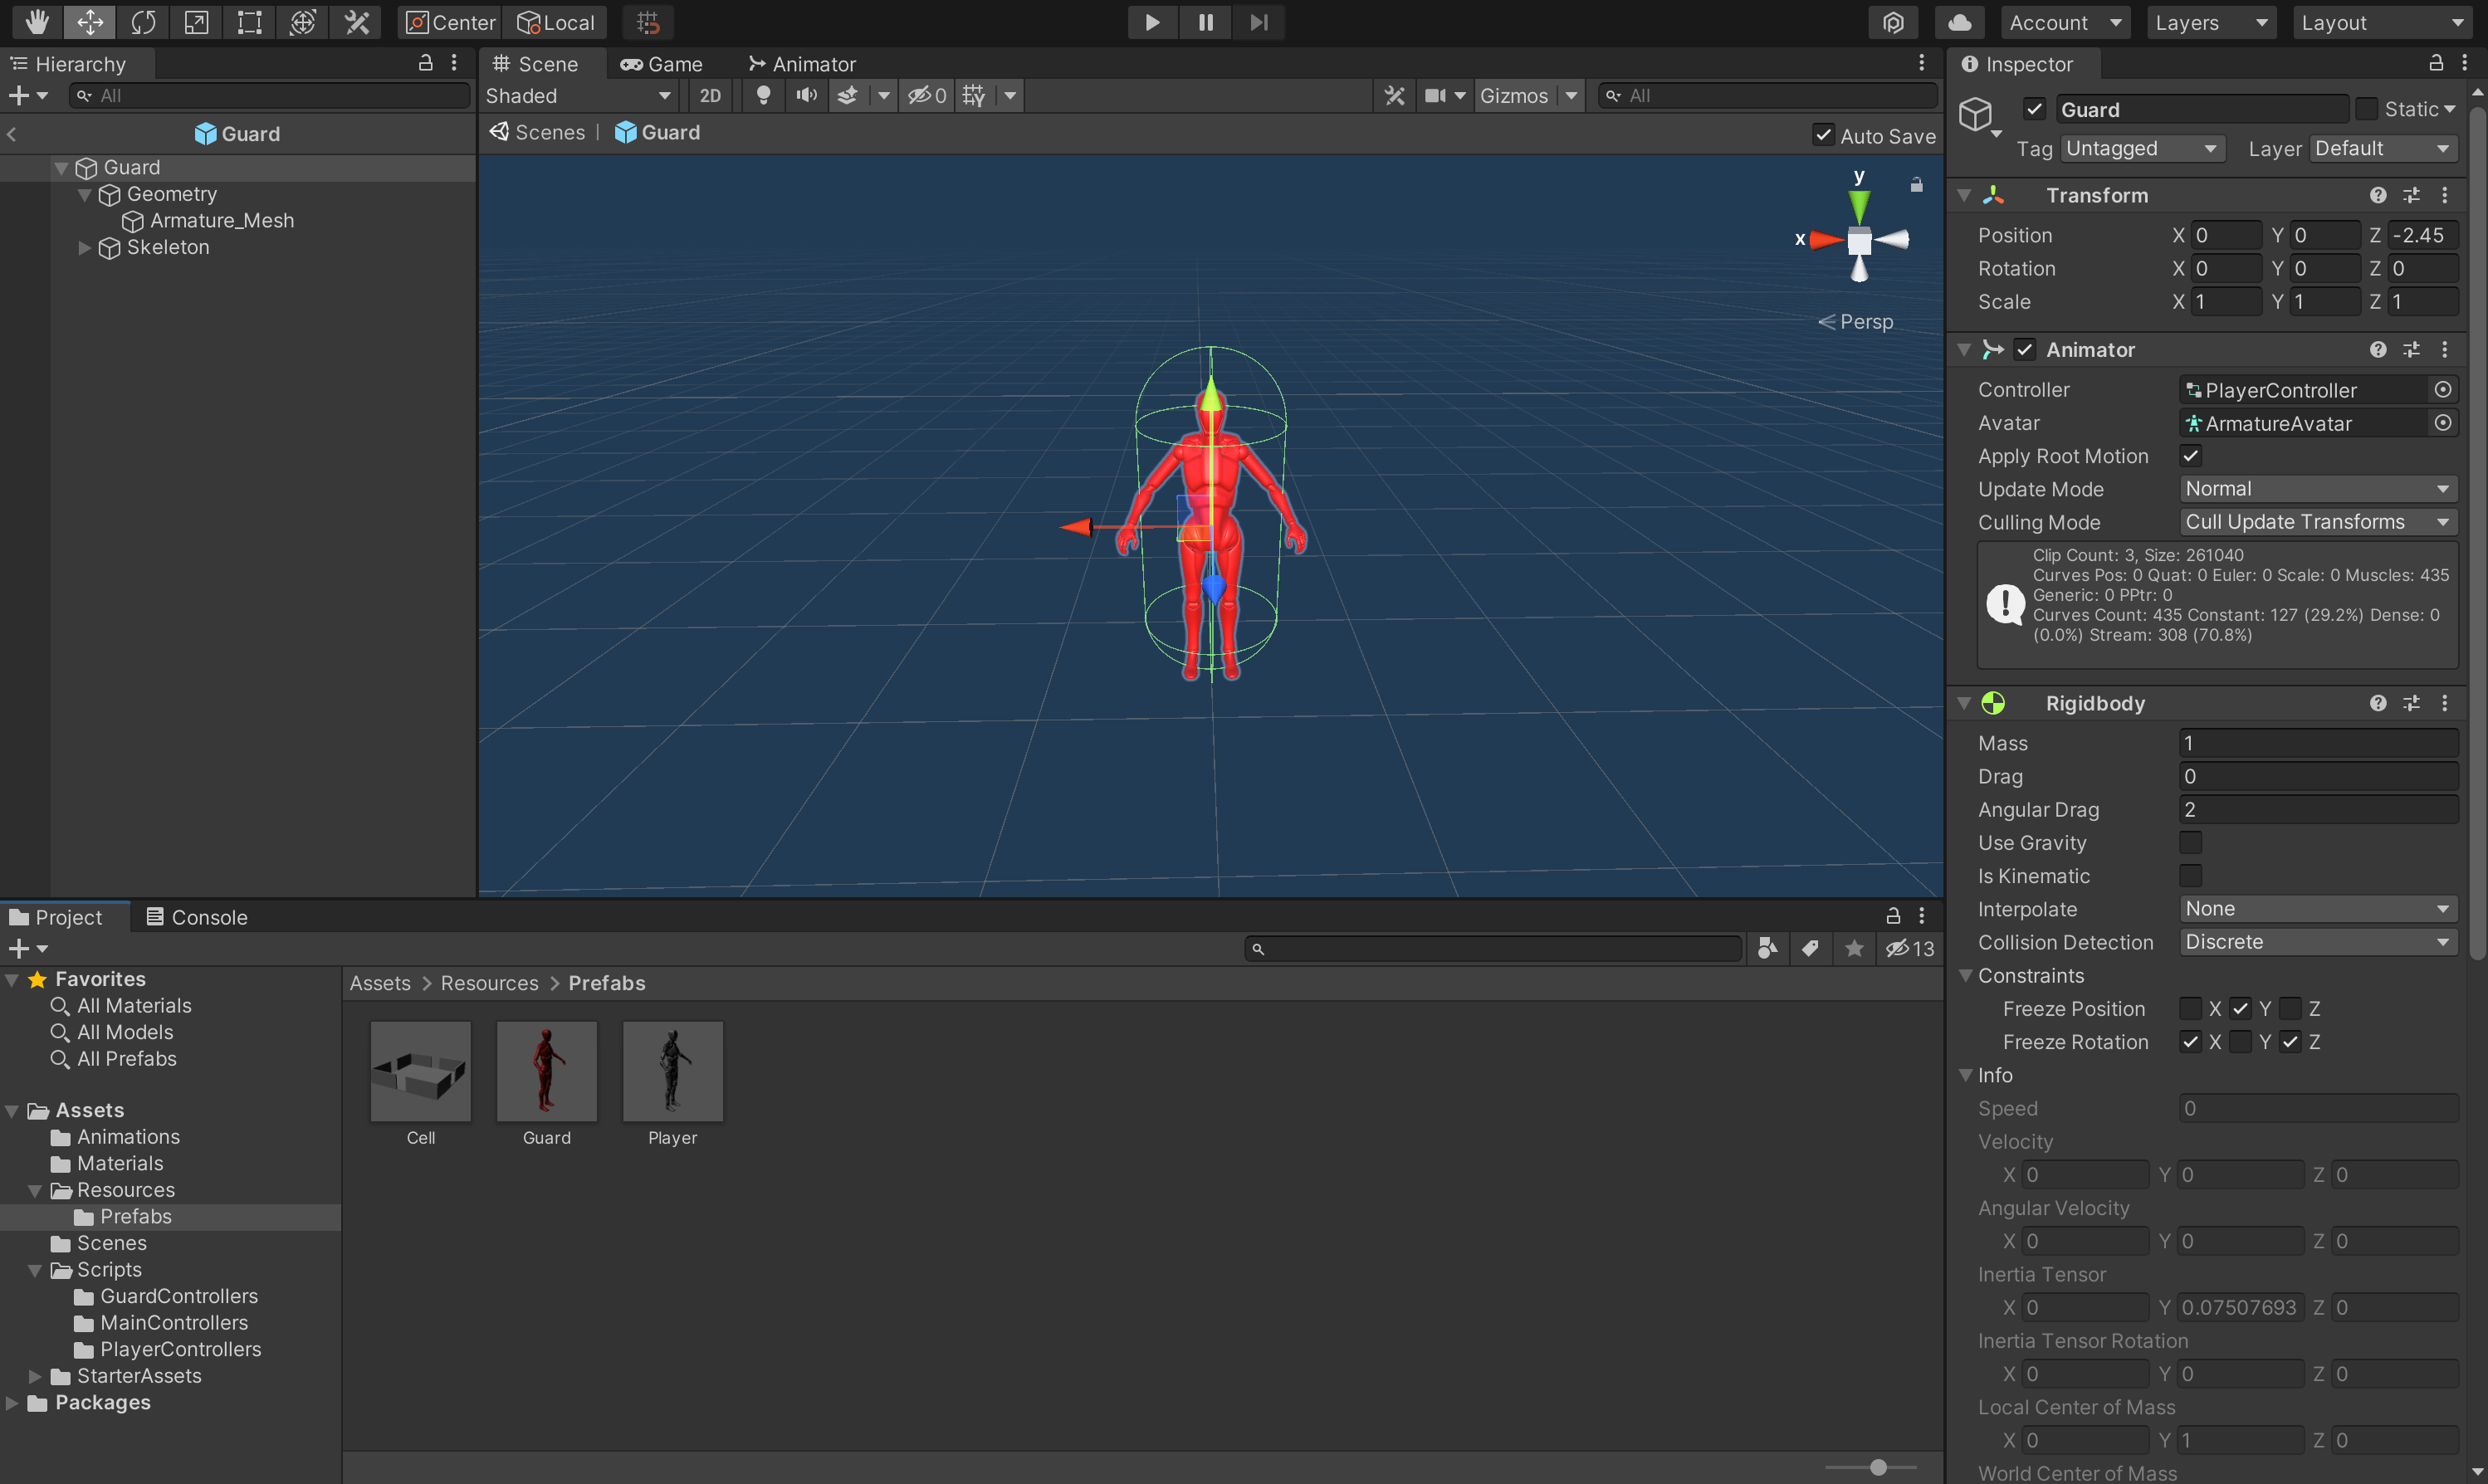Open Scene component editor tools icon
Image resolution: width=2488 pixels, height=1484 pixels.
click(1394, 95)
